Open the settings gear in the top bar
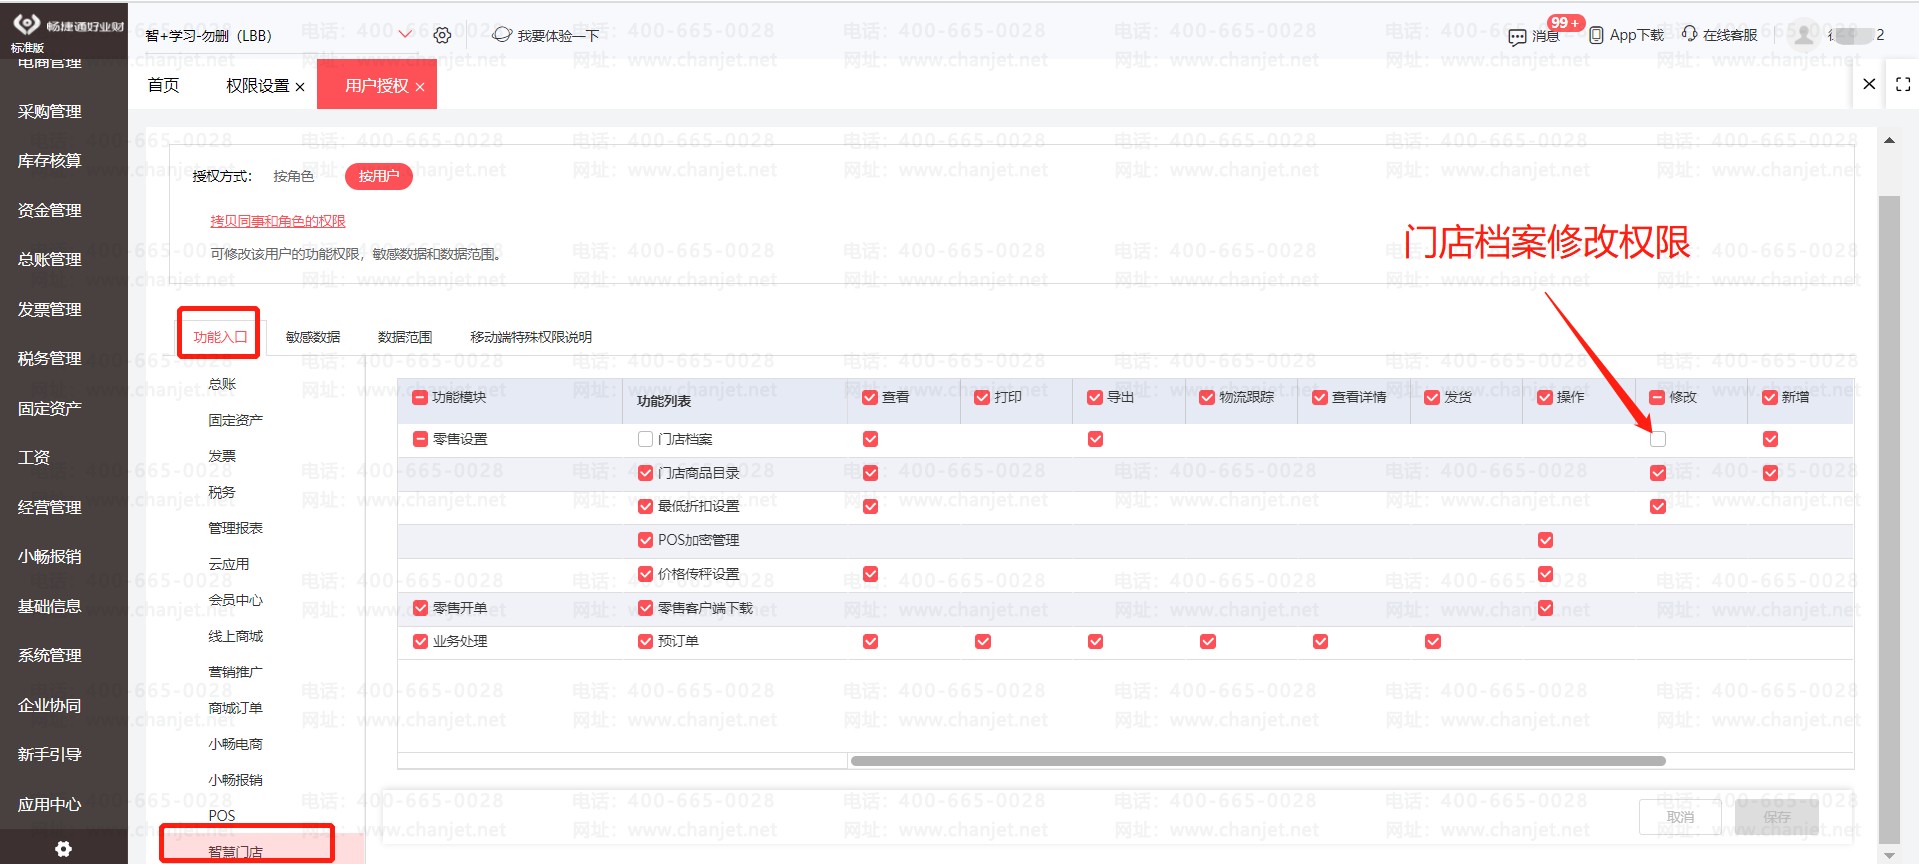This screenshot has height=864, width=1919. click(x=442, y=35)
